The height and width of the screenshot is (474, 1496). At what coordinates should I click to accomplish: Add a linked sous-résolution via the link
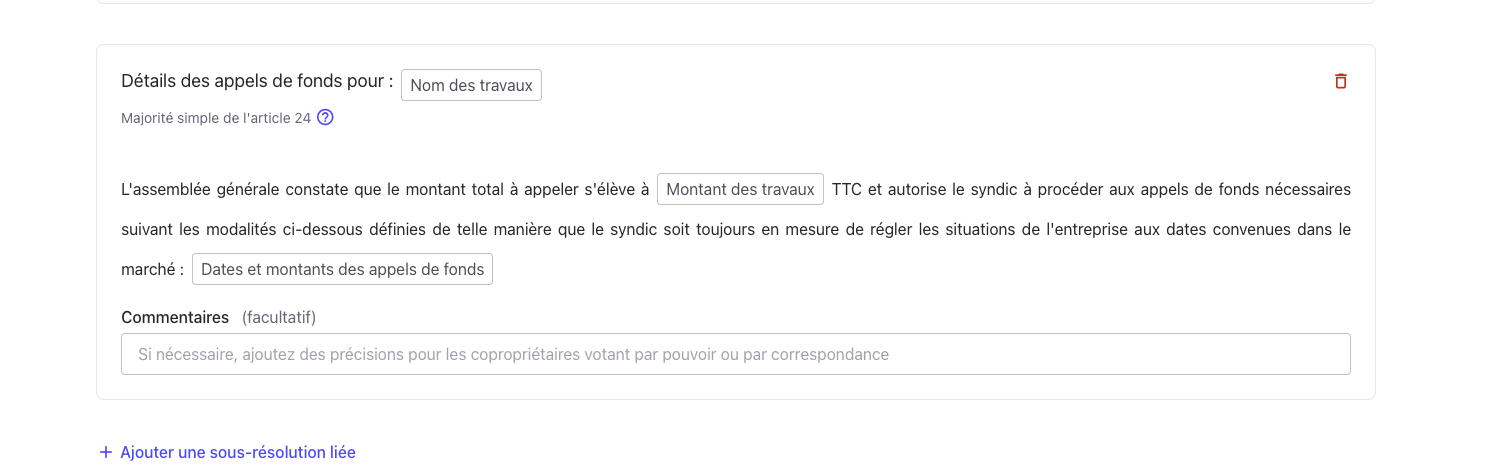[238, 452]
